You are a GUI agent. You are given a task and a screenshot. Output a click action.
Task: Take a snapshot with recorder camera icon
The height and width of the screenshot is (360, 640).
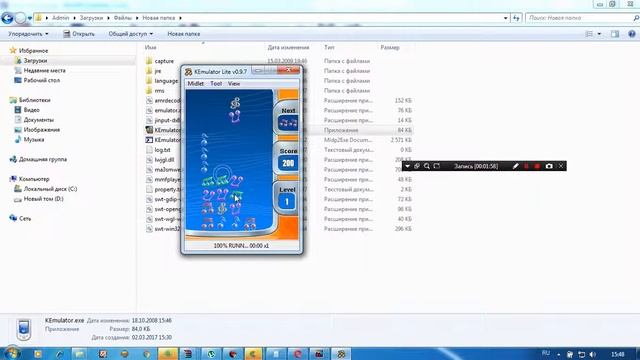point(549,166)
